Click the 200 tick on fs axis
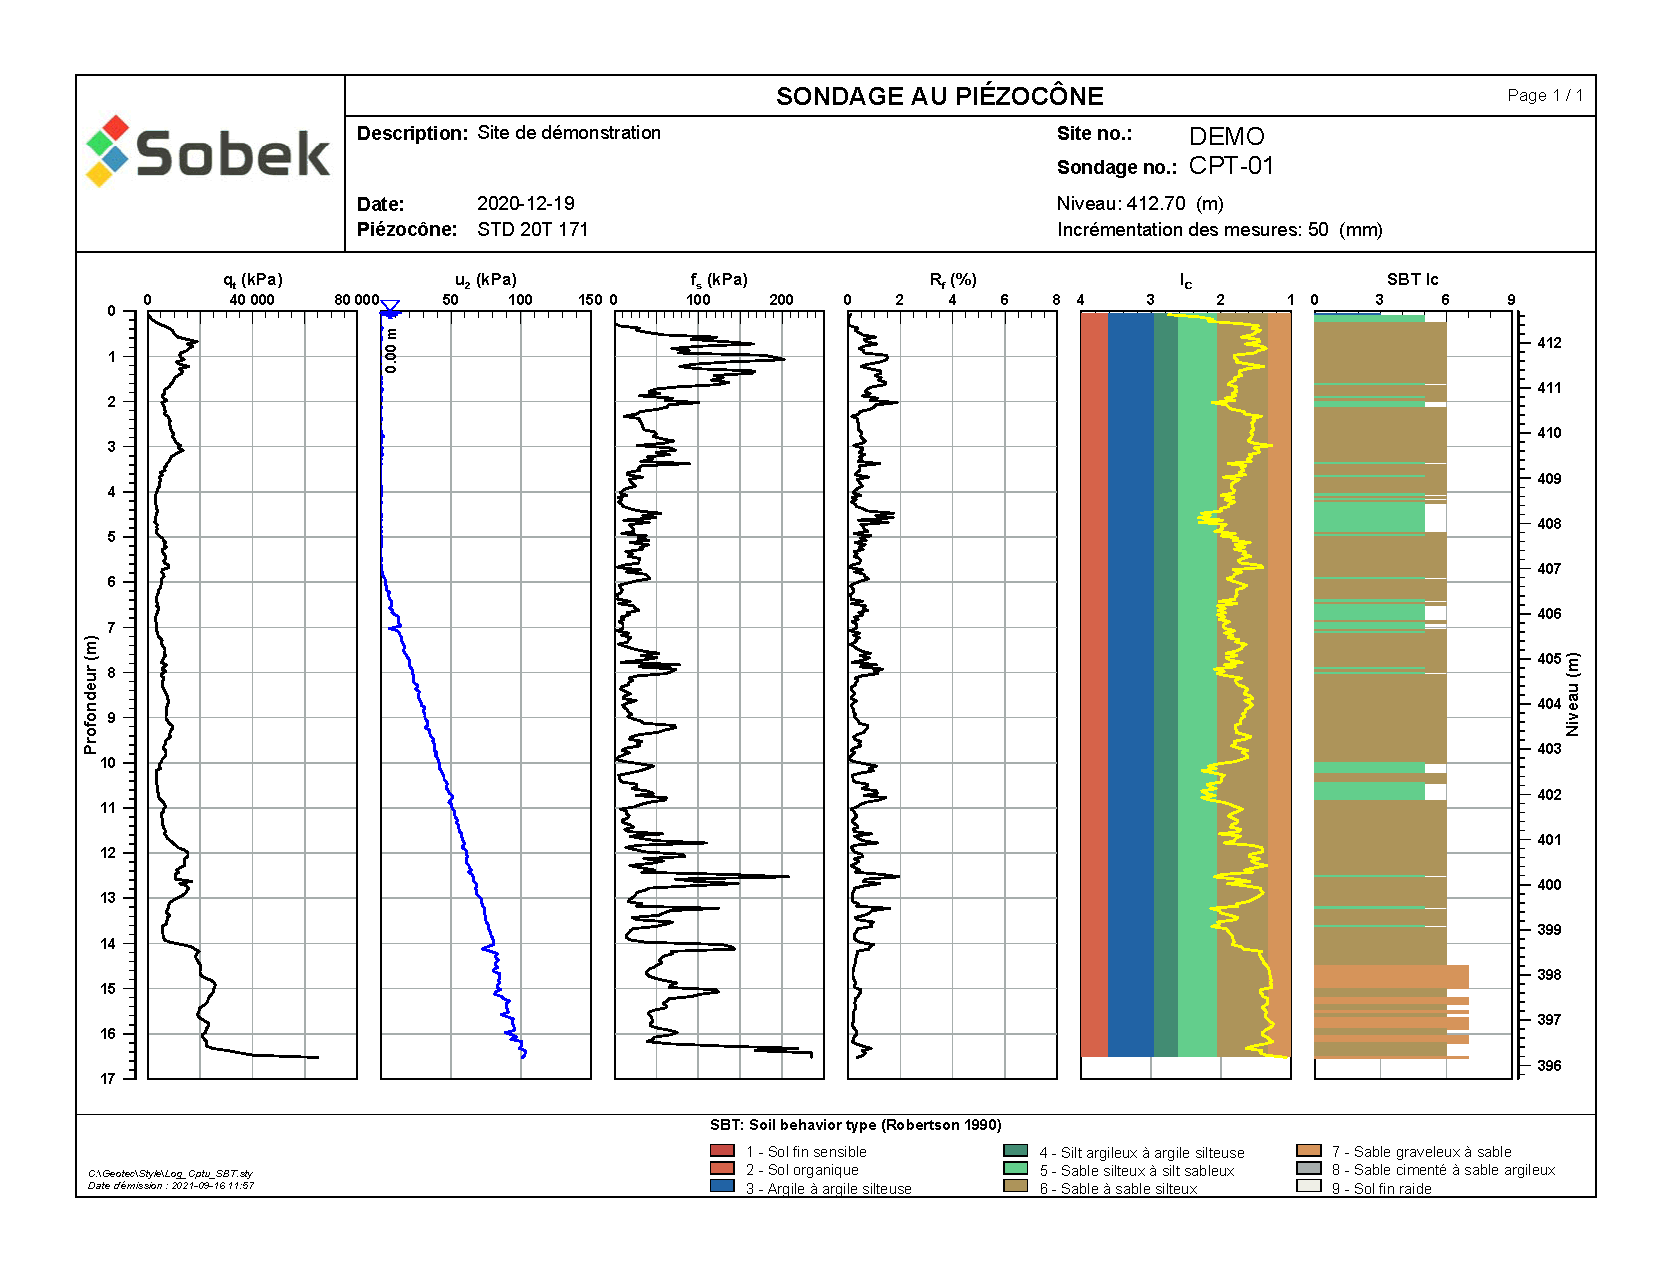 (781, 300)
